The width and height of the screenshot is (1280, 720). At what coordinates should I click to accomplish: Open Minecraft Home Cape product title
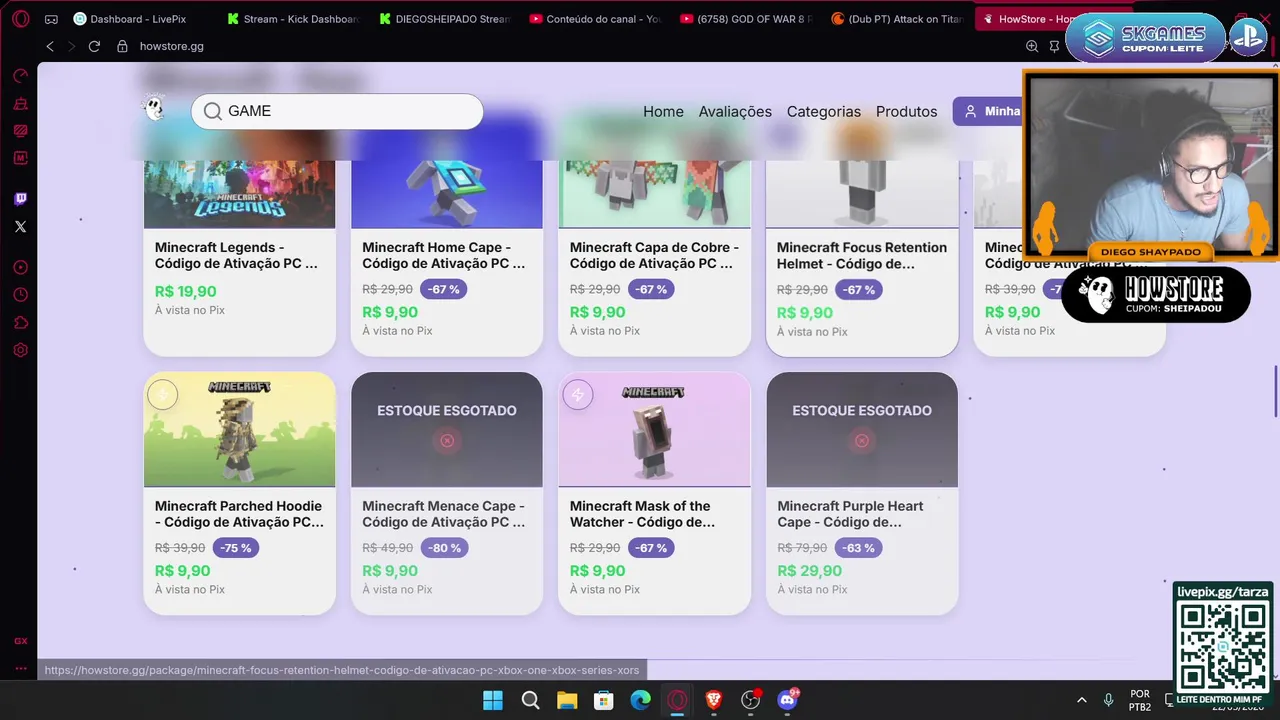443,255
